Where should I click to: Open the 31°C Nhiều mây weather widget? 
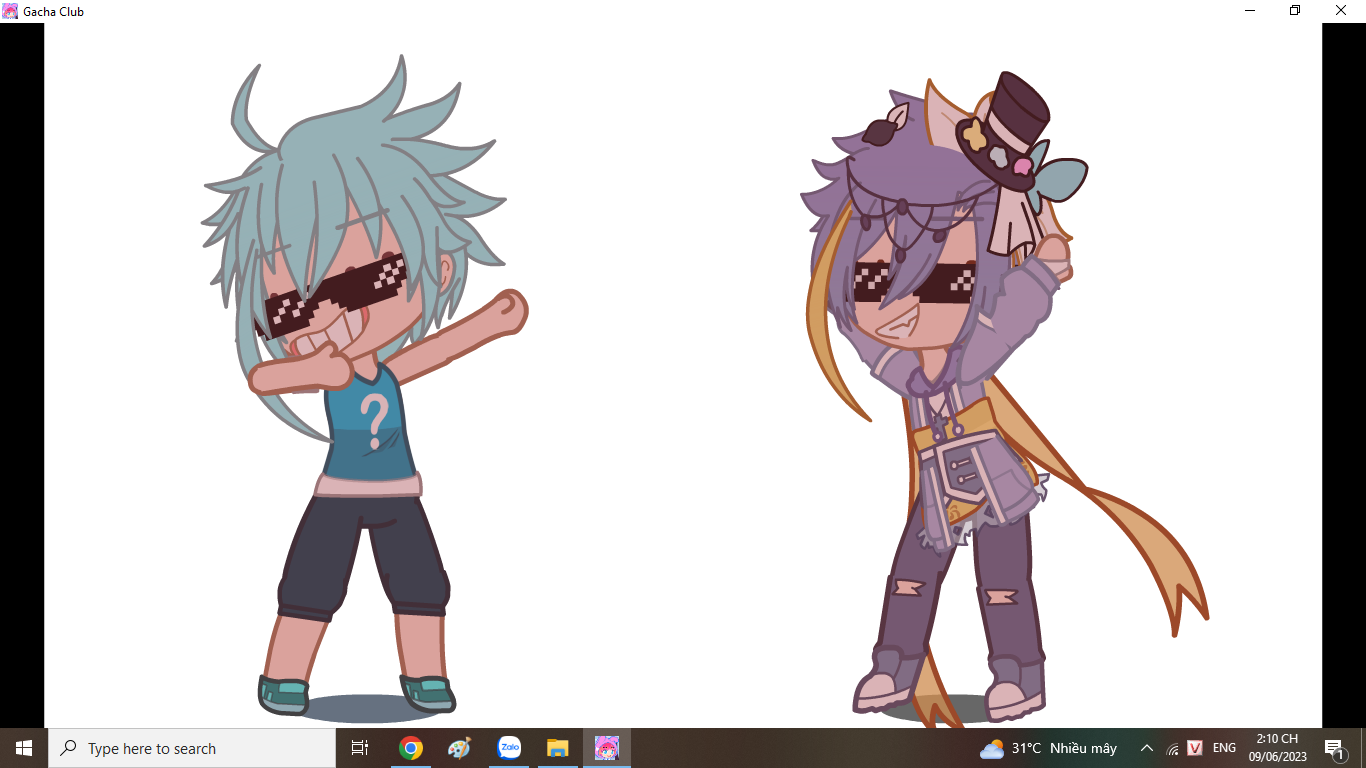[x=1049, y=748]
